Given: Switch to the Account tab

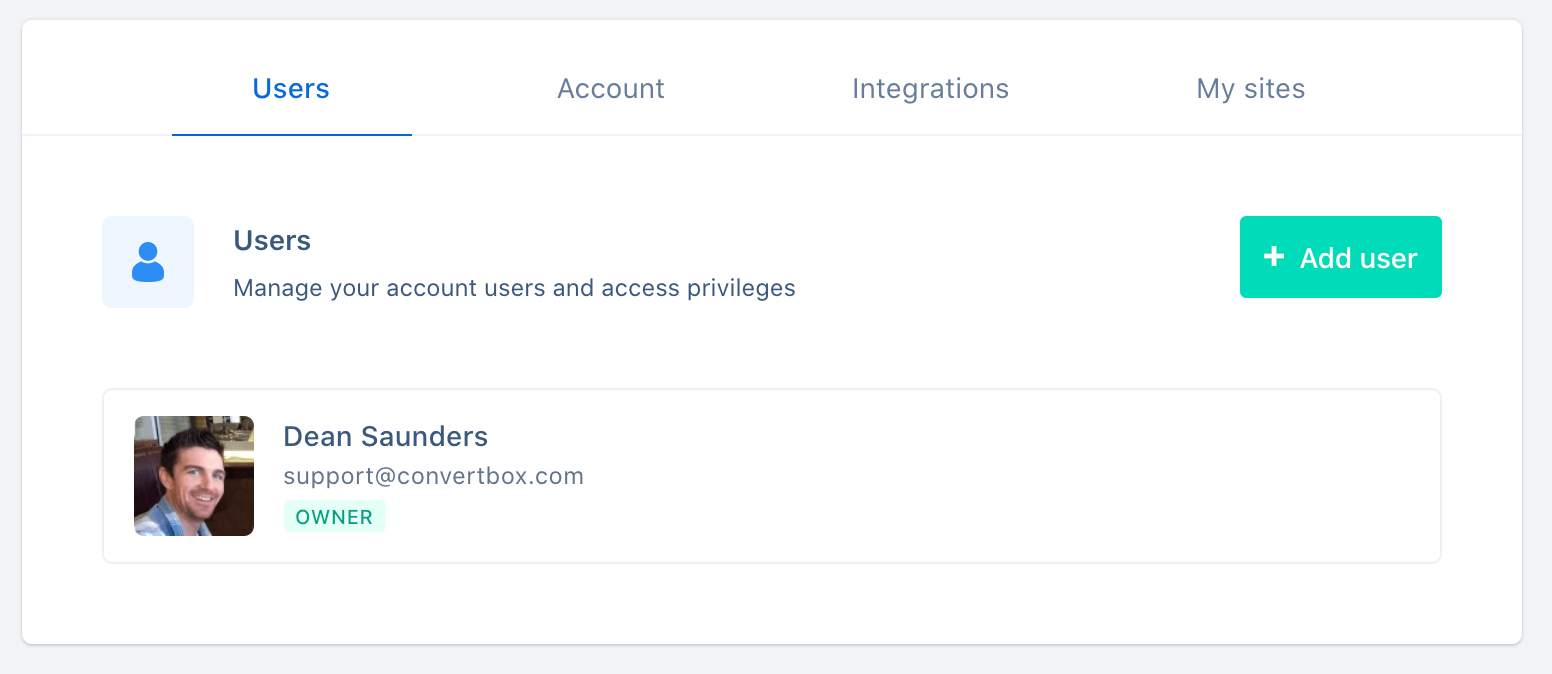Looking at the screenshot, I should pos(611,89).
